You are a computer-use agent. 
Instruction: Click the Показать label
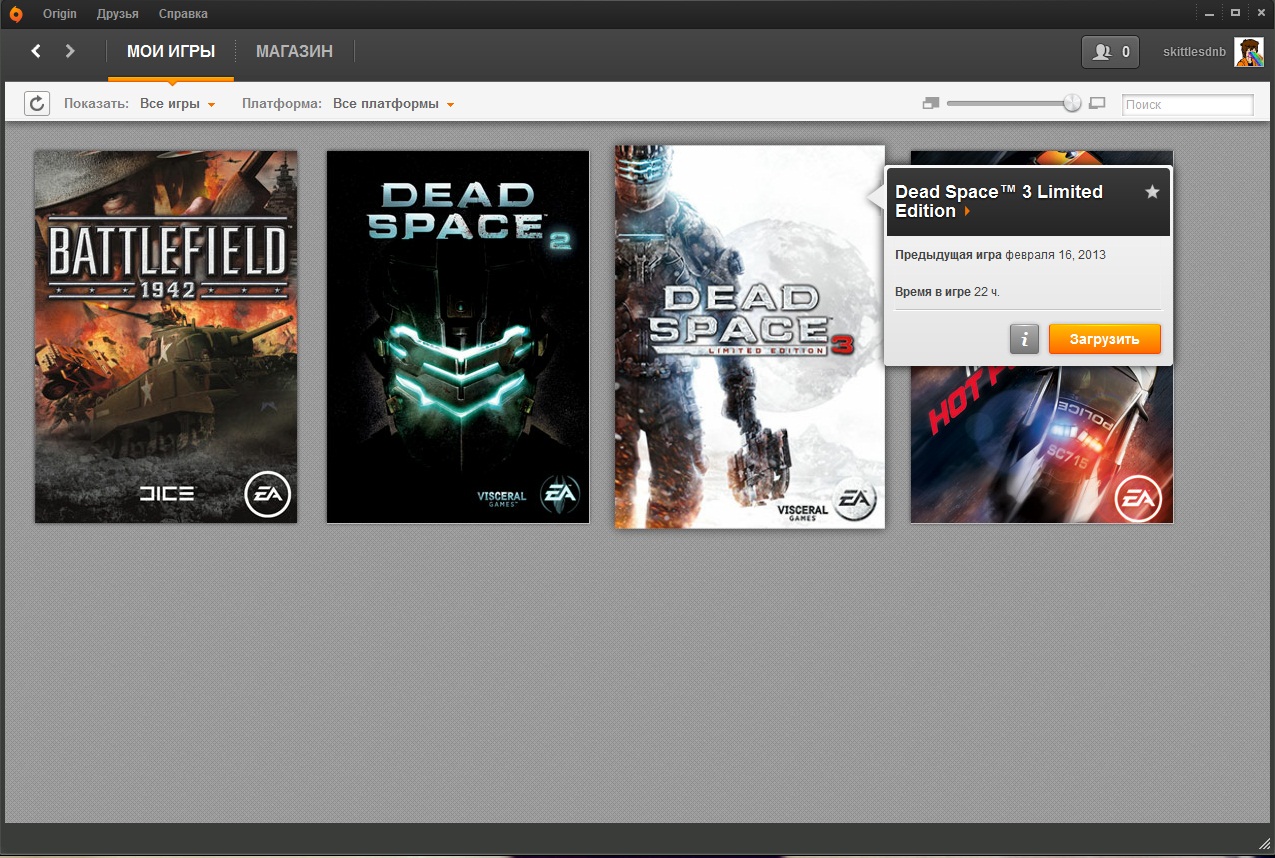coord(97,104)
